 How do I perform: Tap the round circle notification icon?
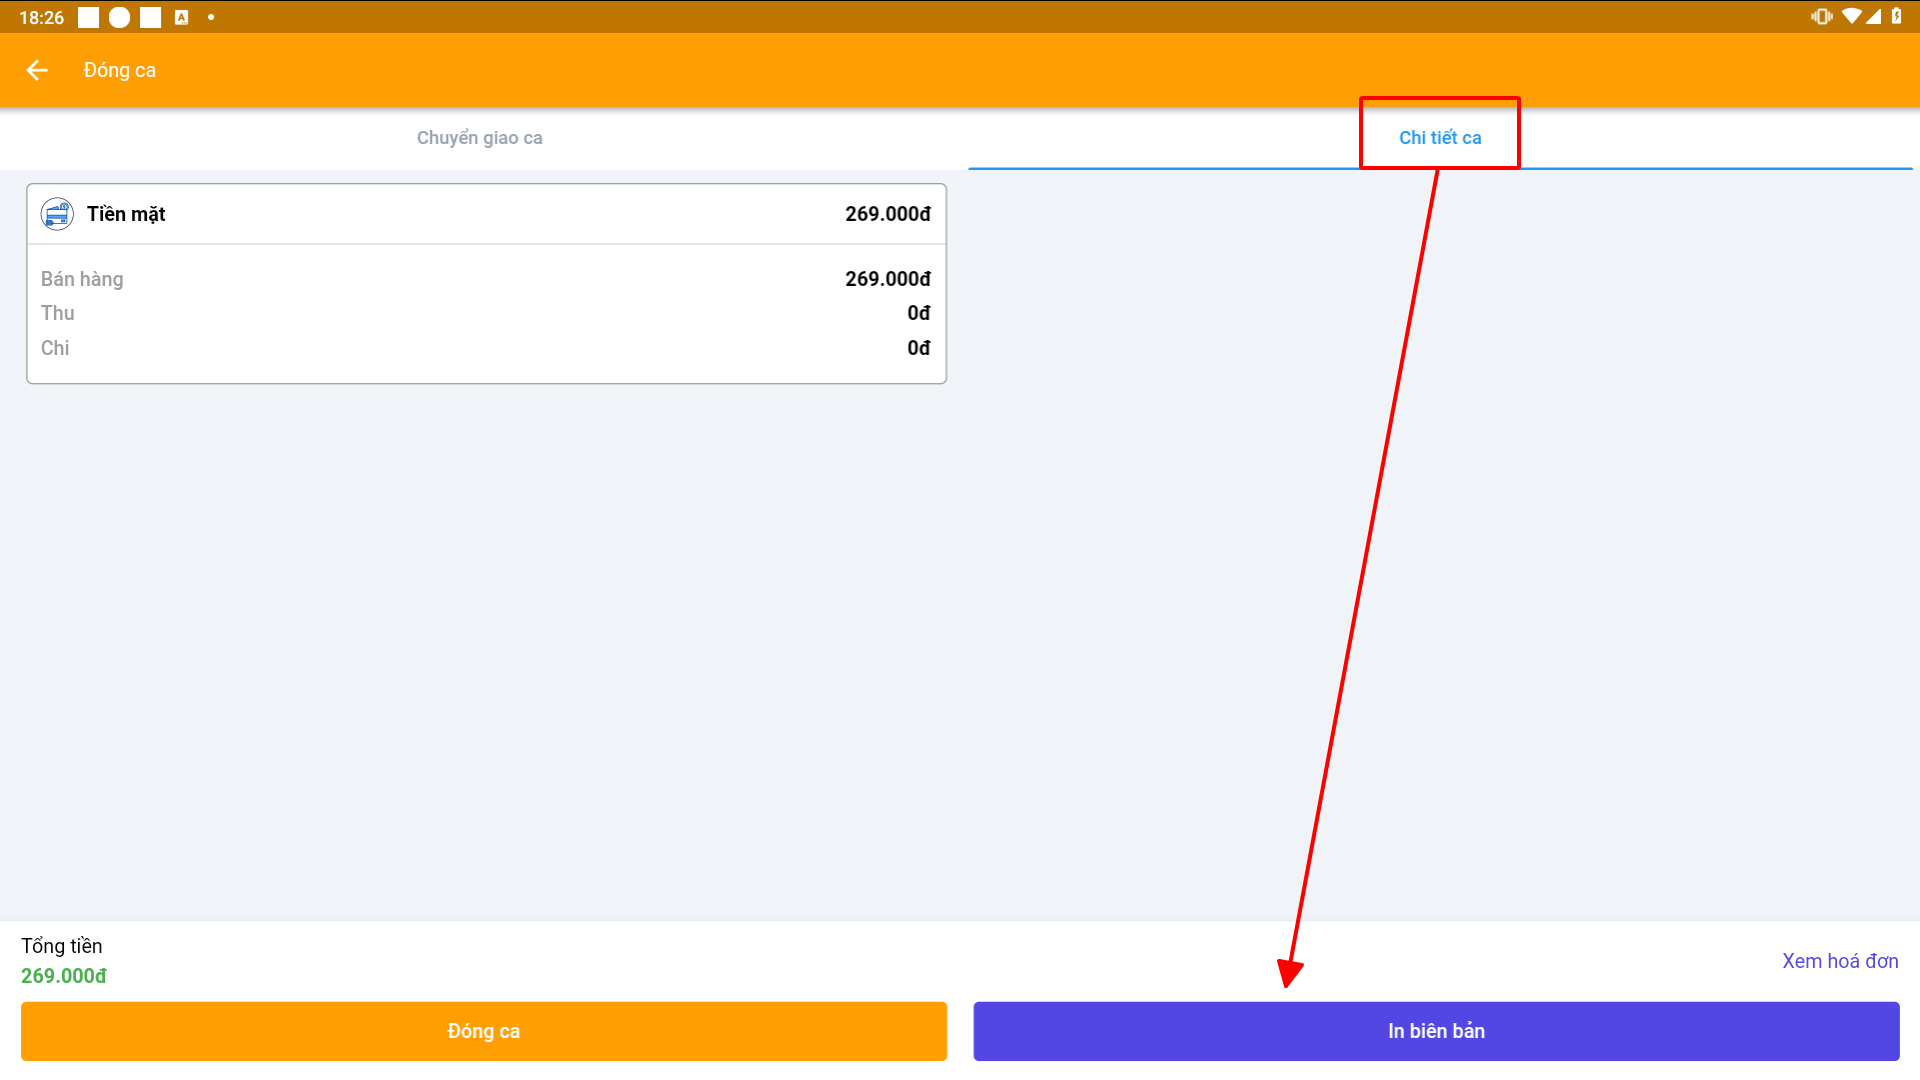click(119, 17)
